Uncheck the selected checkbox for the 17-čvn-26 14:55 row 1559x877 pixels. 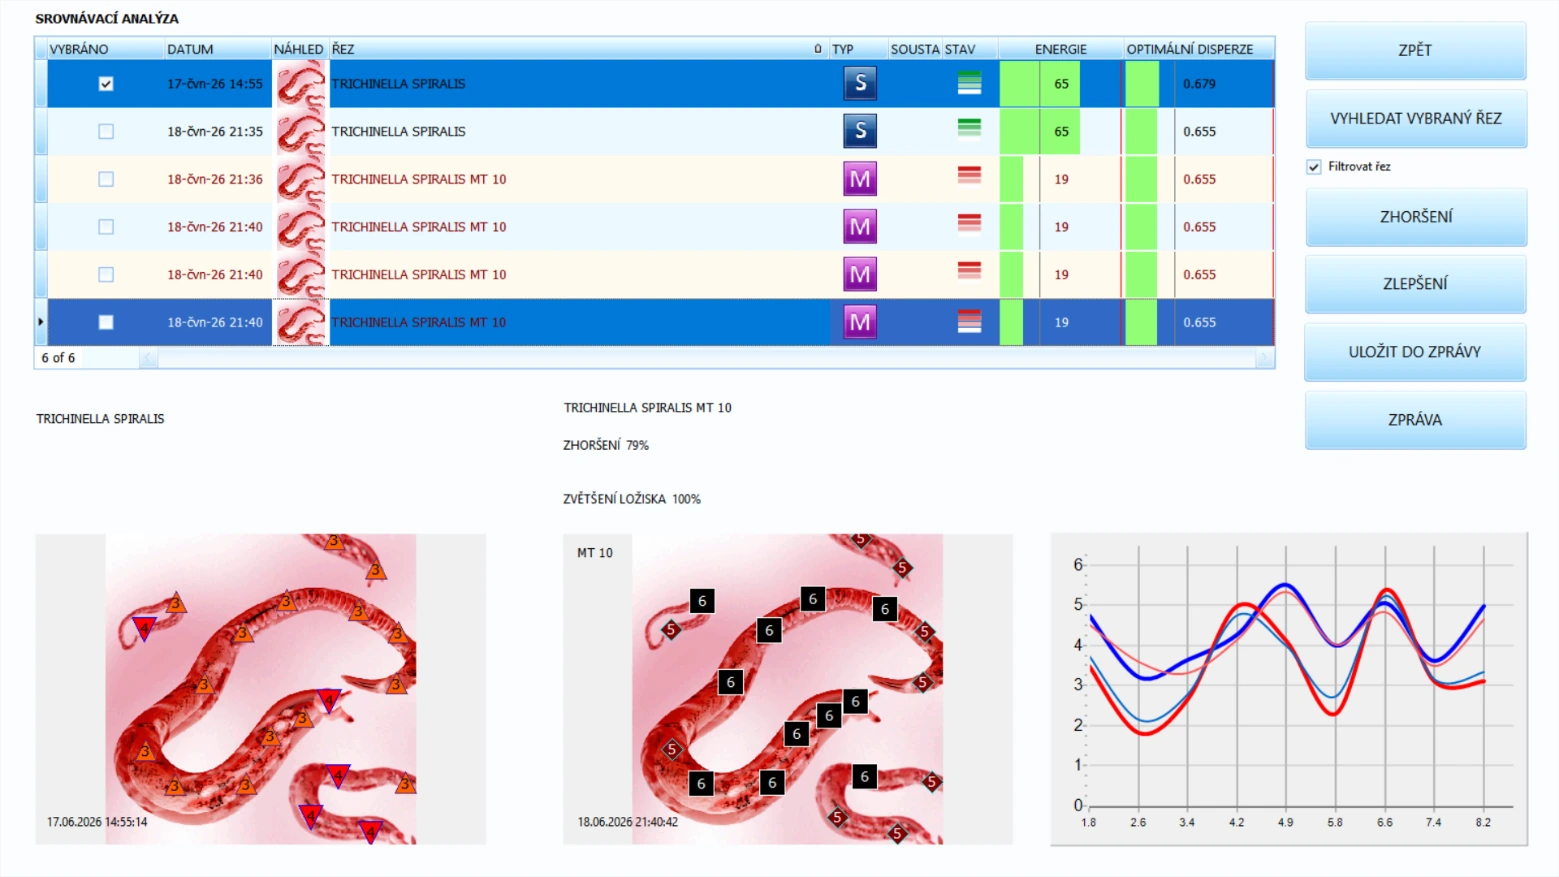click(x=106, y=84)
